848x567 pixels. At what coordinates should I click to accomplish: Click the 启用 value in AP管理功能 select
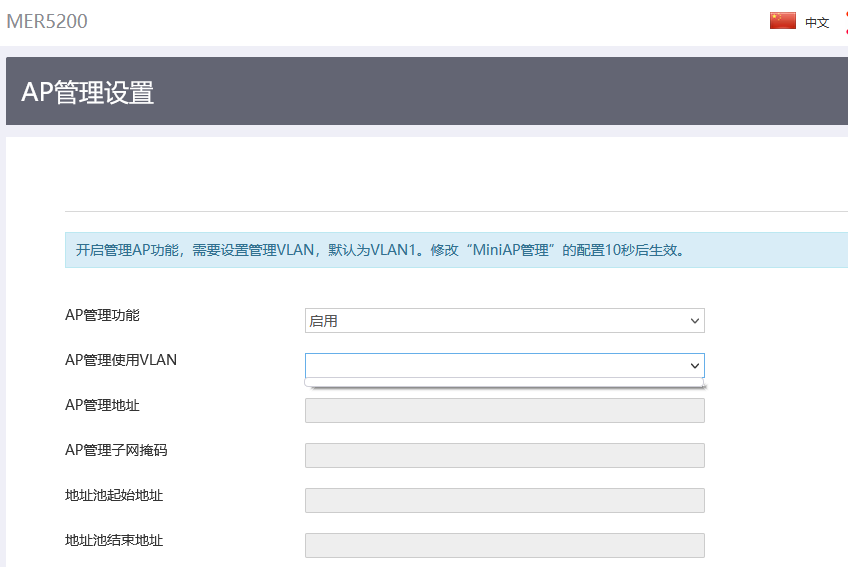[324, 321]
